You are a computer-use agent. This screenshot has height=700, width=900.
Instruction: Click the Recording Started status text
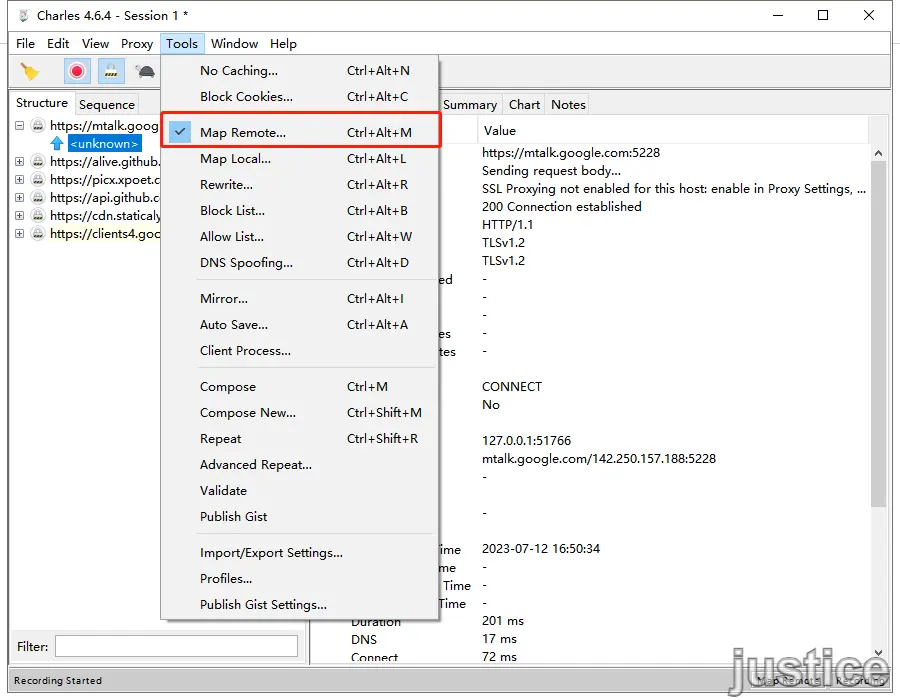[x=58, y=680]
